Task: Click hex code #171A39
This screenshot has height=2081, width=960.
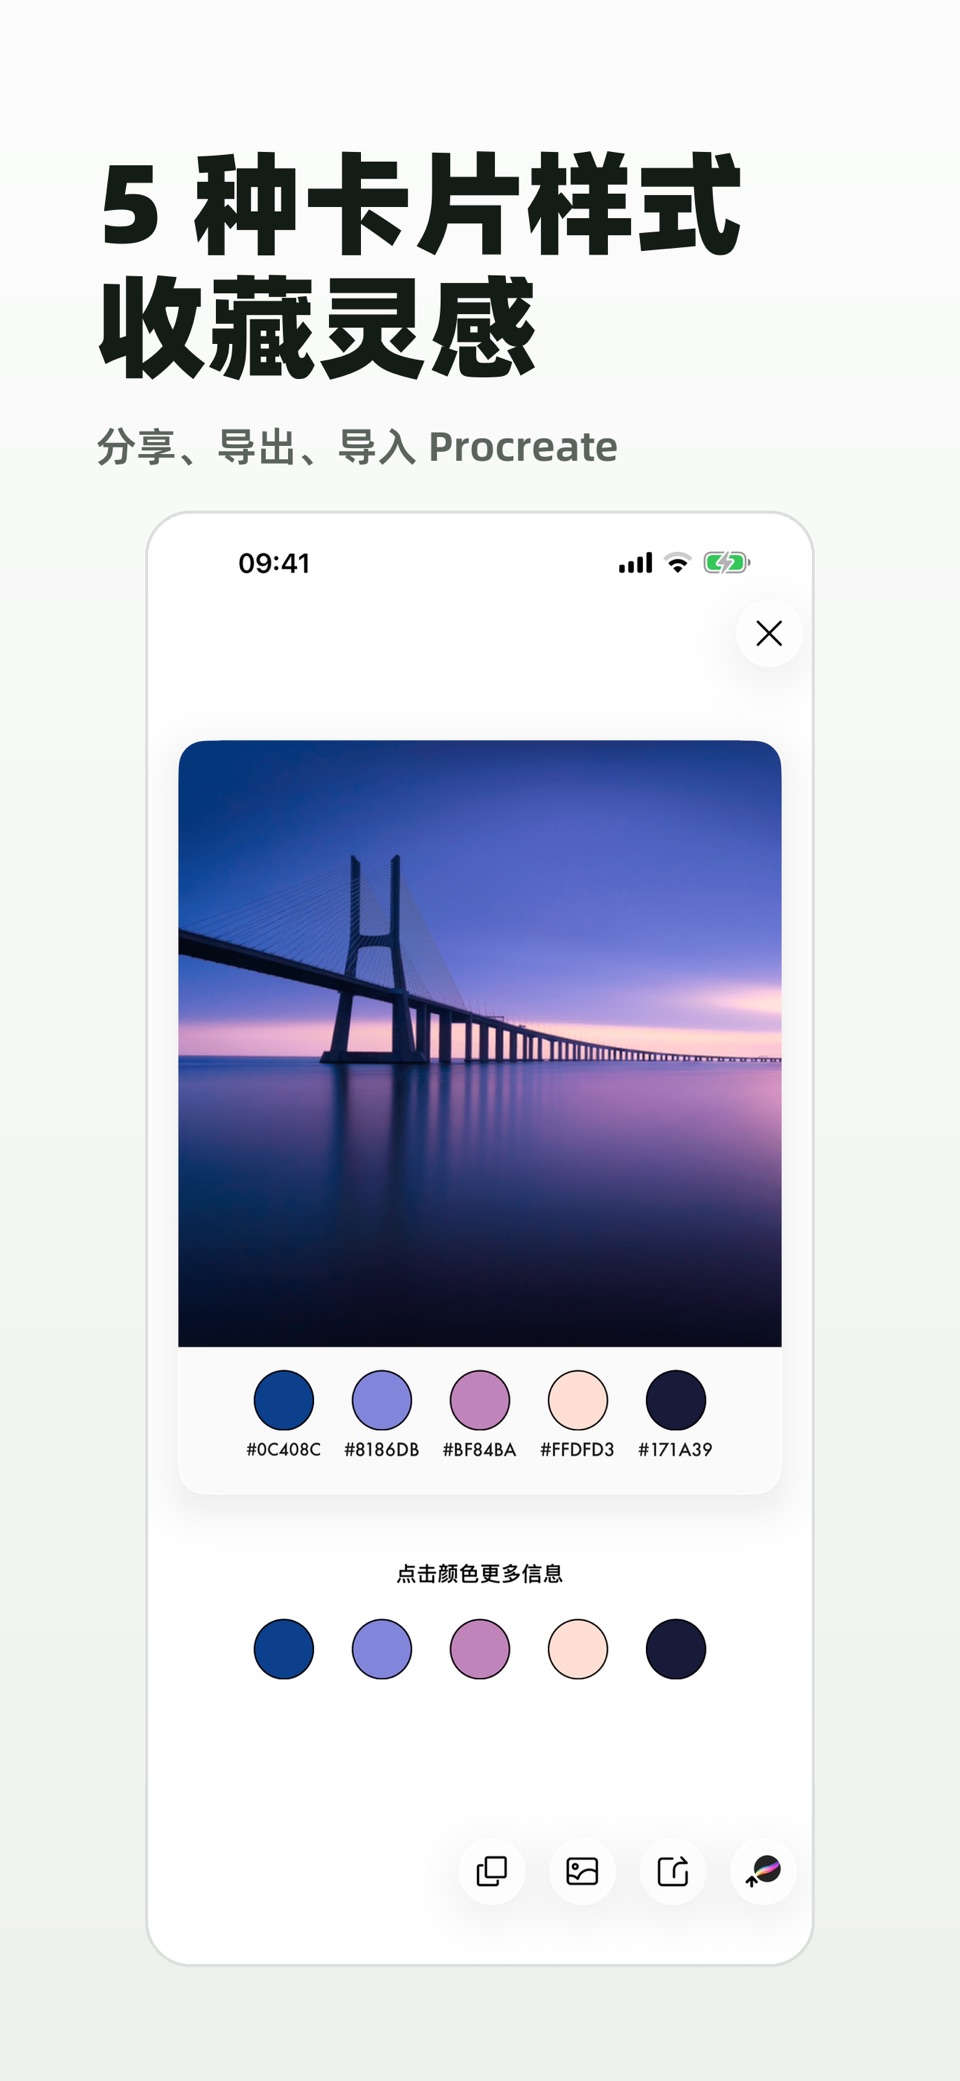Action: [676, 1449]
